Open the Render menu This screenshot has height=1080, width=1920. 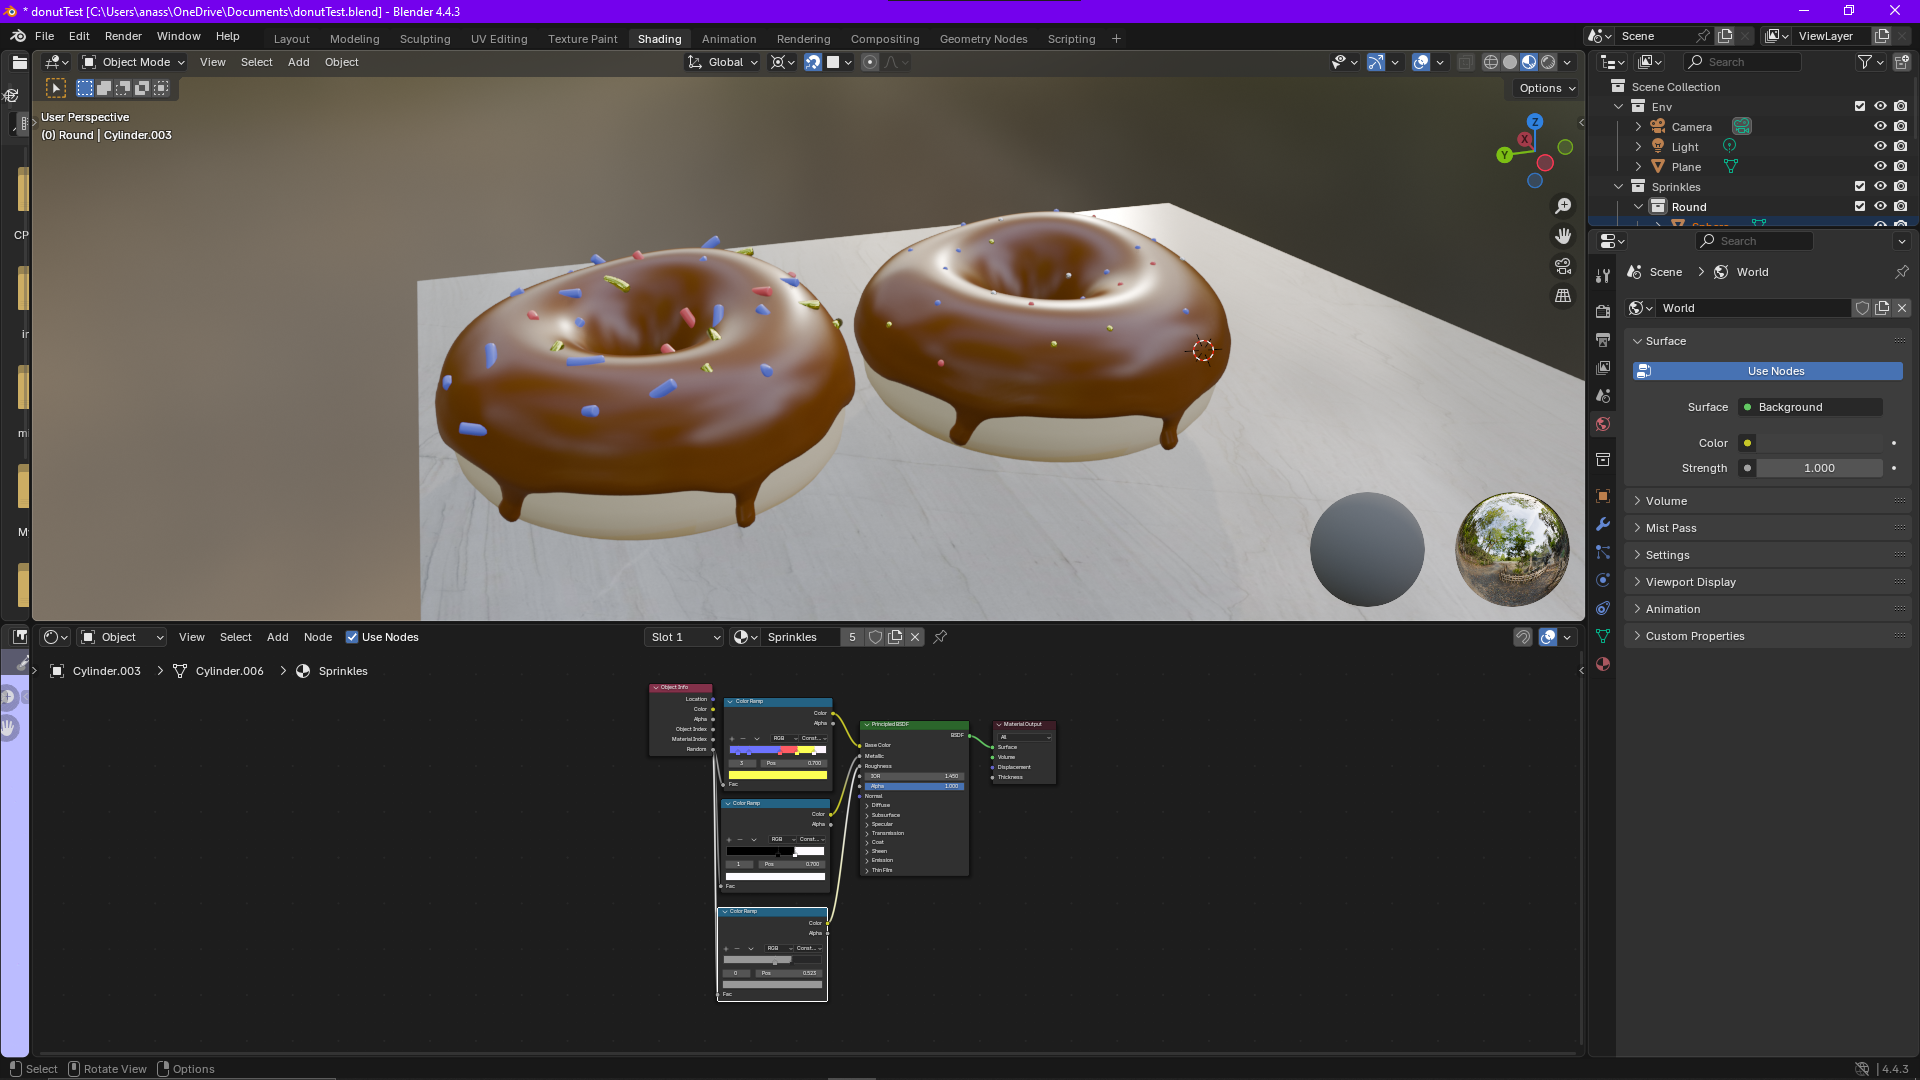(123, 36)
